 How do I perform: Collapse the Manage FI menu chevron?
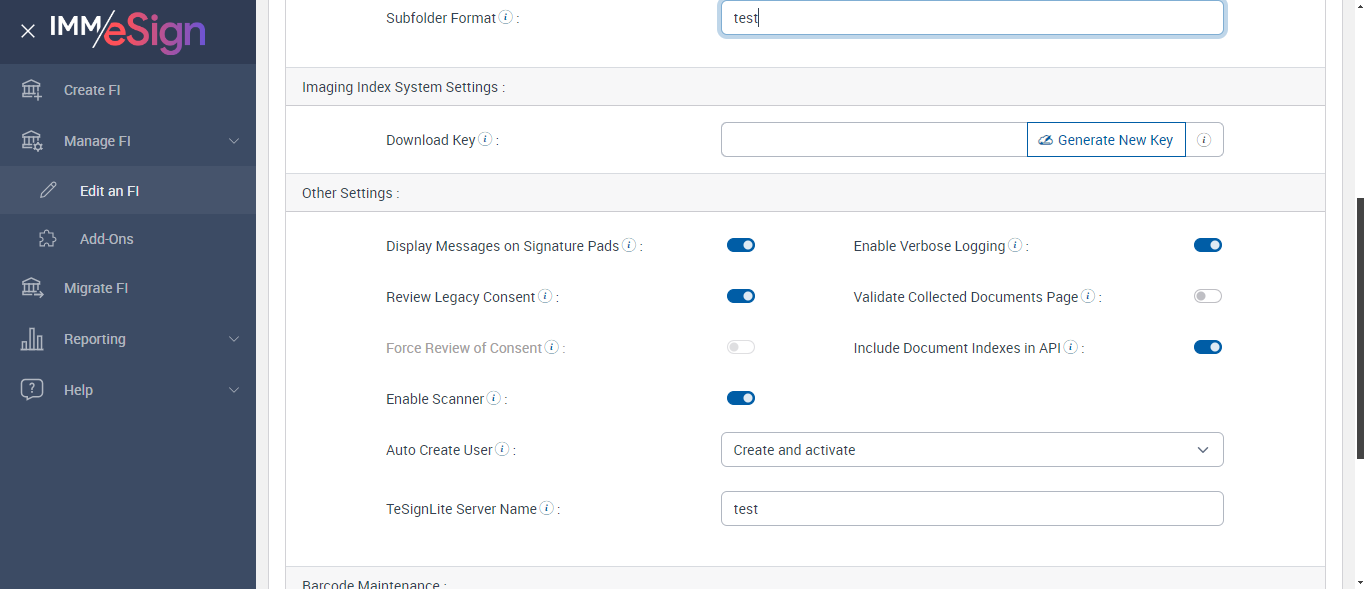point(234,141)
